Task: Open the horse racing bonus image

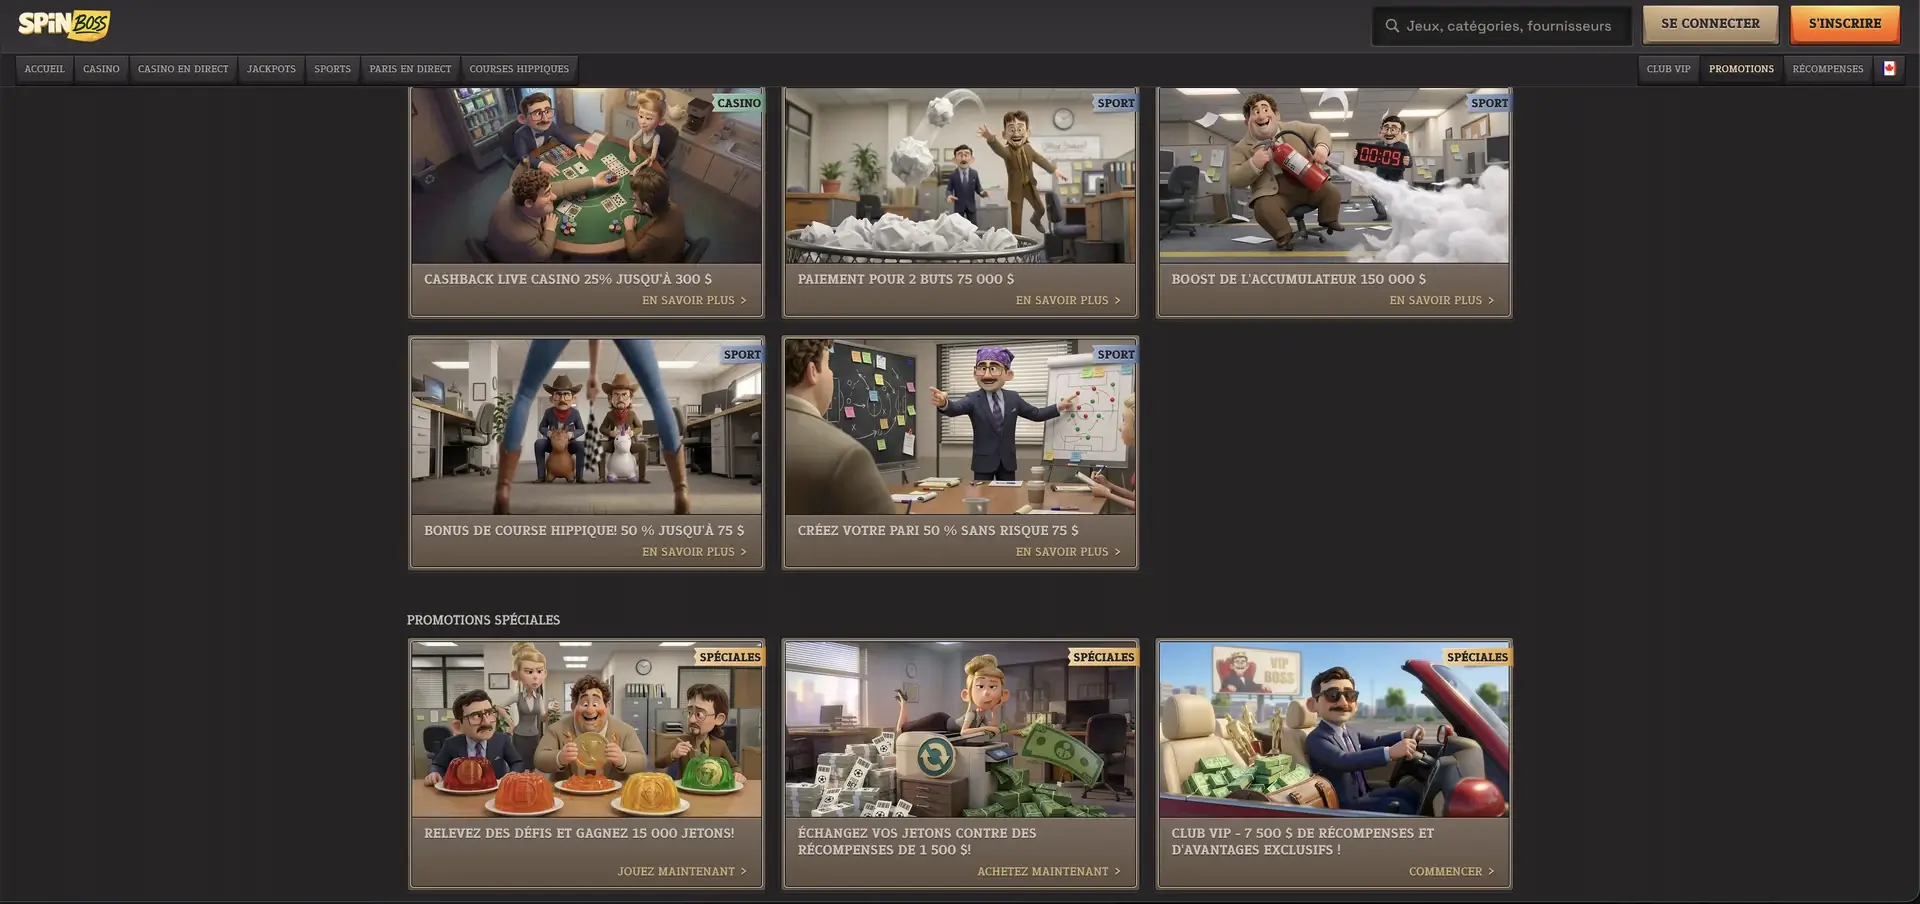Action: coord(586,427)
